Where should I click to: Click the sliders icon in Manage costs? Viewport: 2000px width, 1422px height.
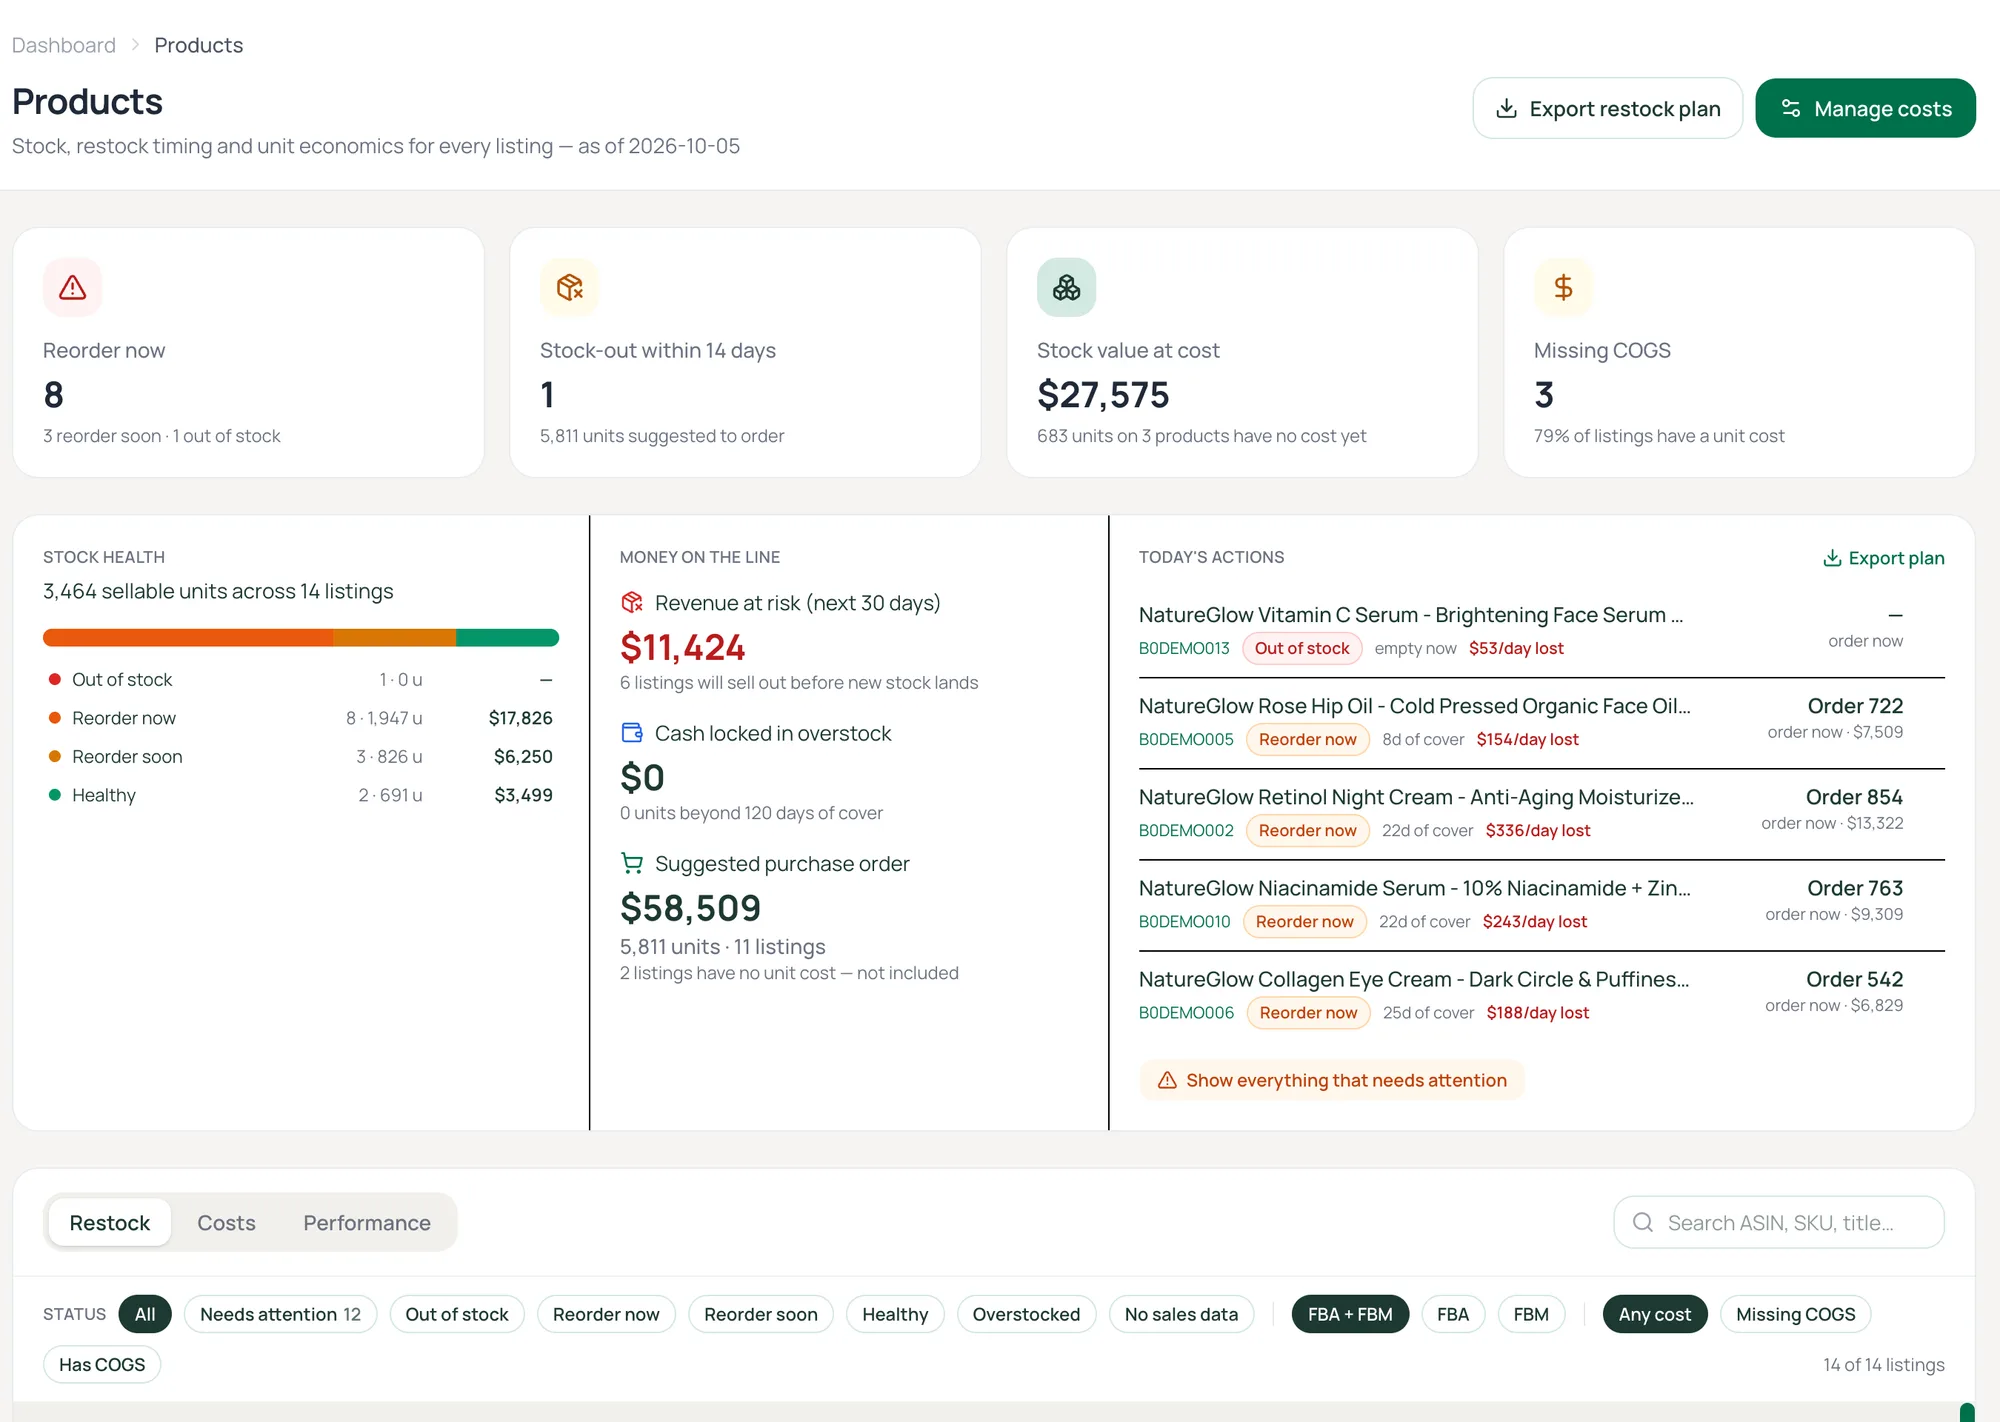(1791, 108)
